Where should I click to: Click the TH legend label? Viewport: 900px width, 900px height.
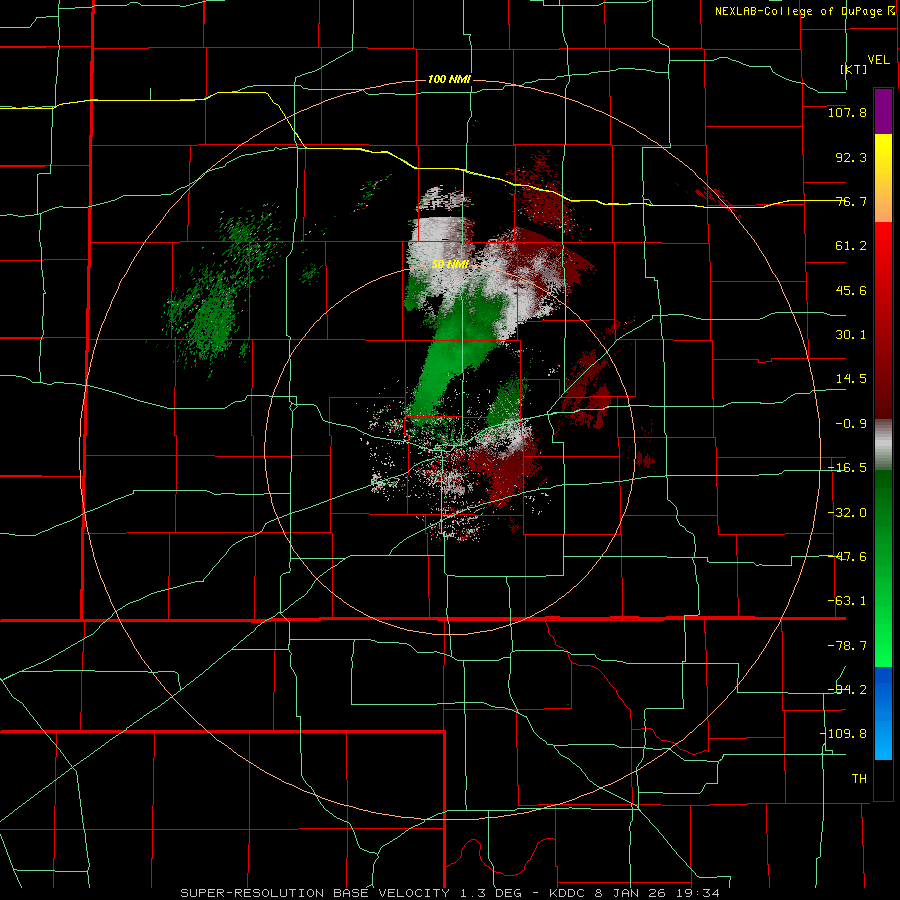click(x=859, y=778)
